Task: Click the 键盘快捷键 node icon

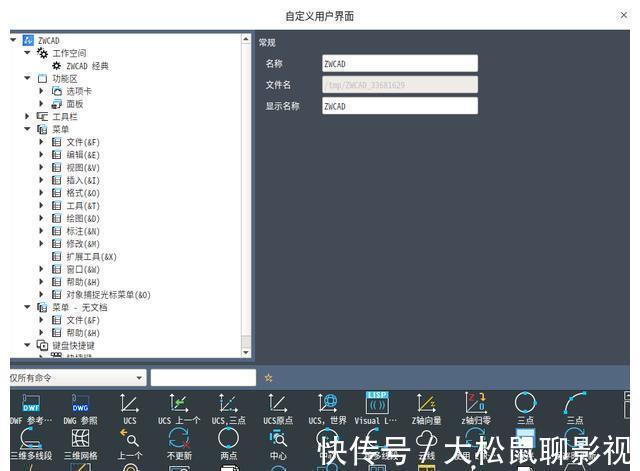Action: [x=42, y=345]
